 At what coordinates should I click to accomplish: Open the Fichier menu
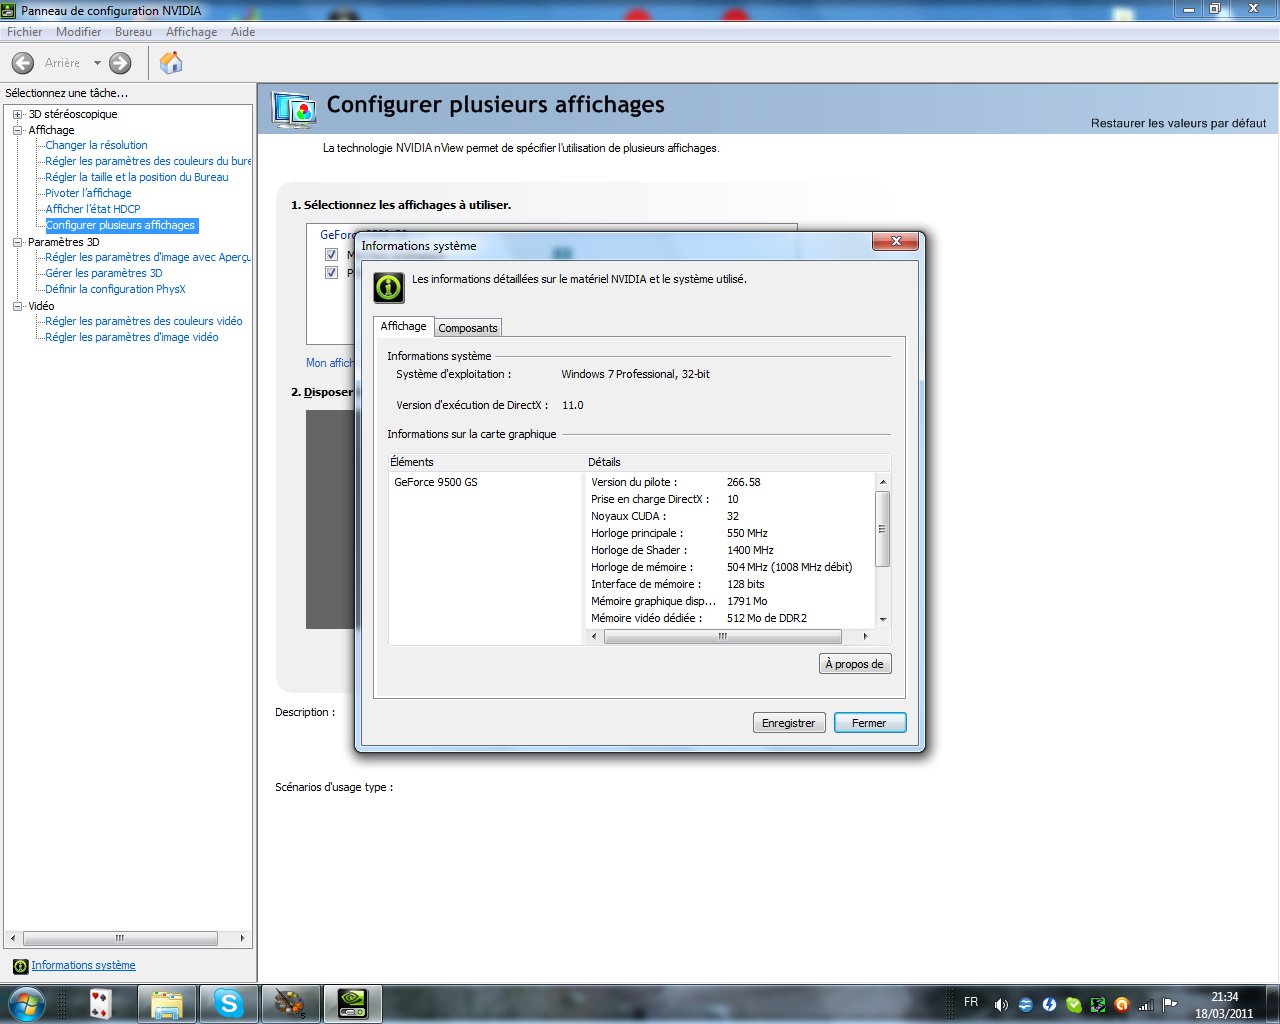click(x=24, y=32)
